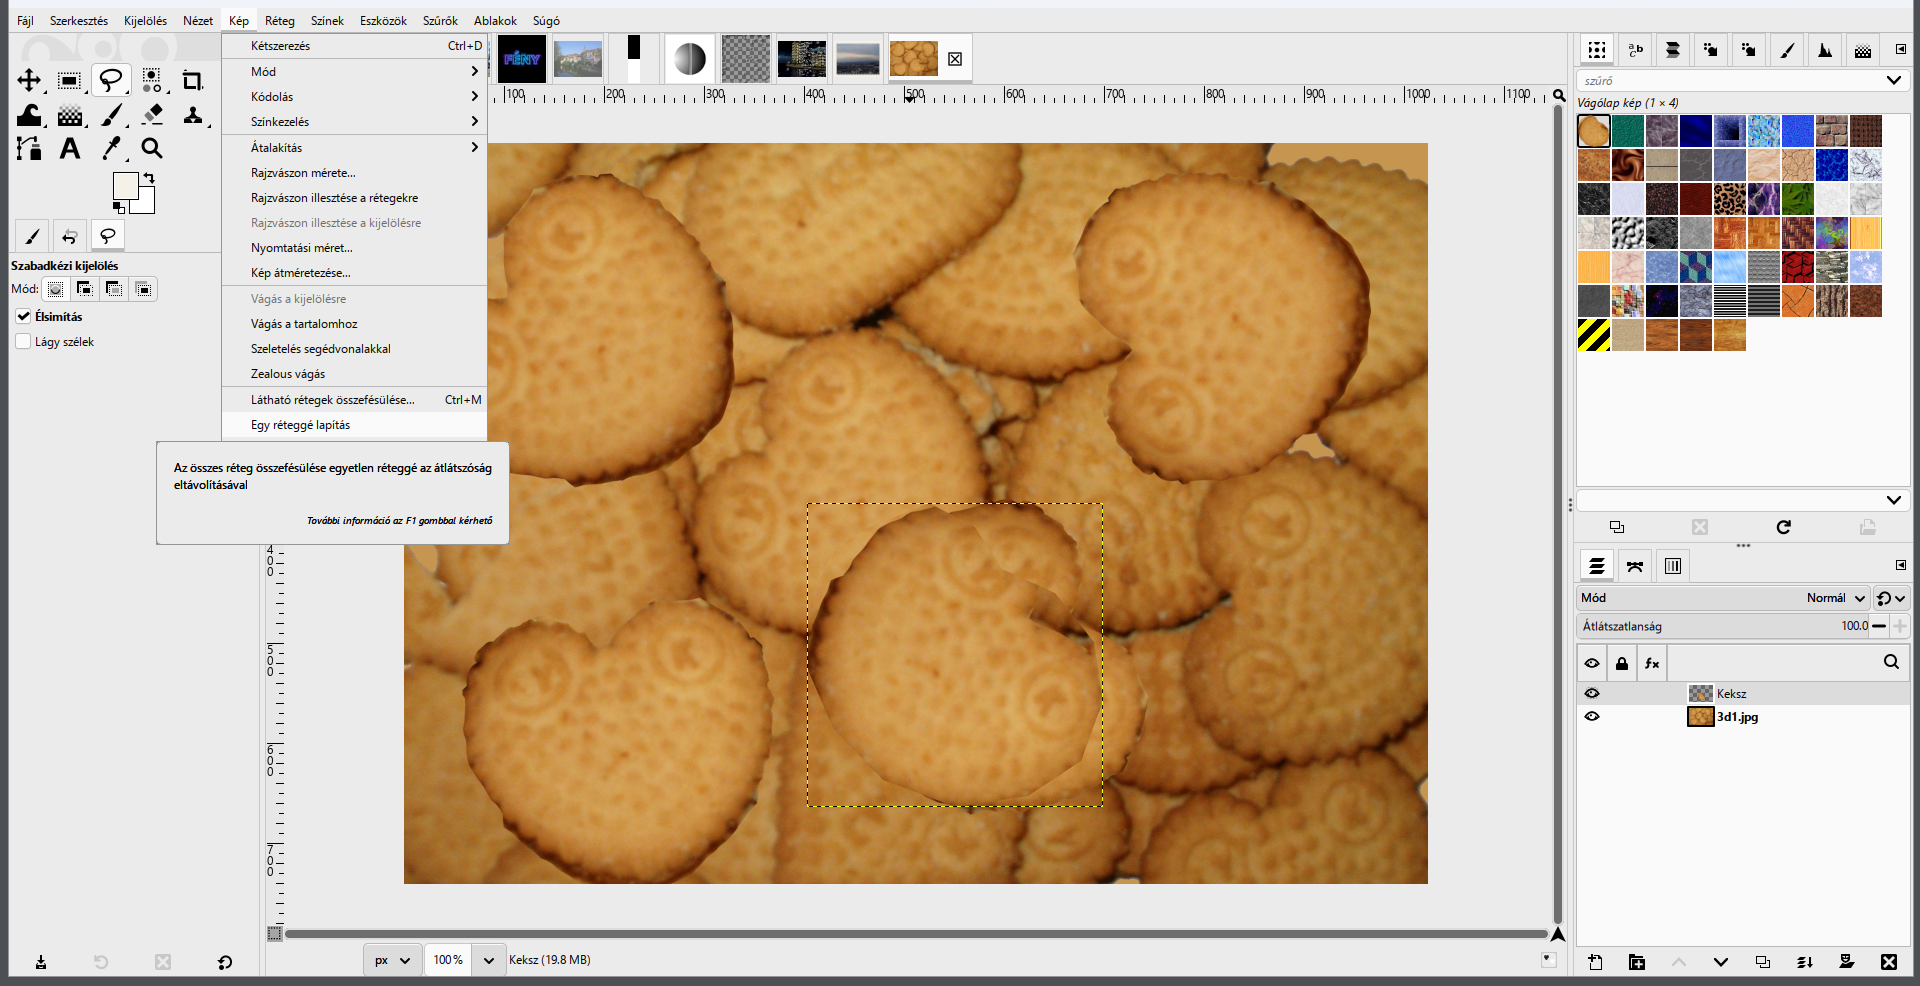The width and height of the screenshot is (1920, 986).
Task: Set selection mode to add to selection
Action: coord(85,289)
